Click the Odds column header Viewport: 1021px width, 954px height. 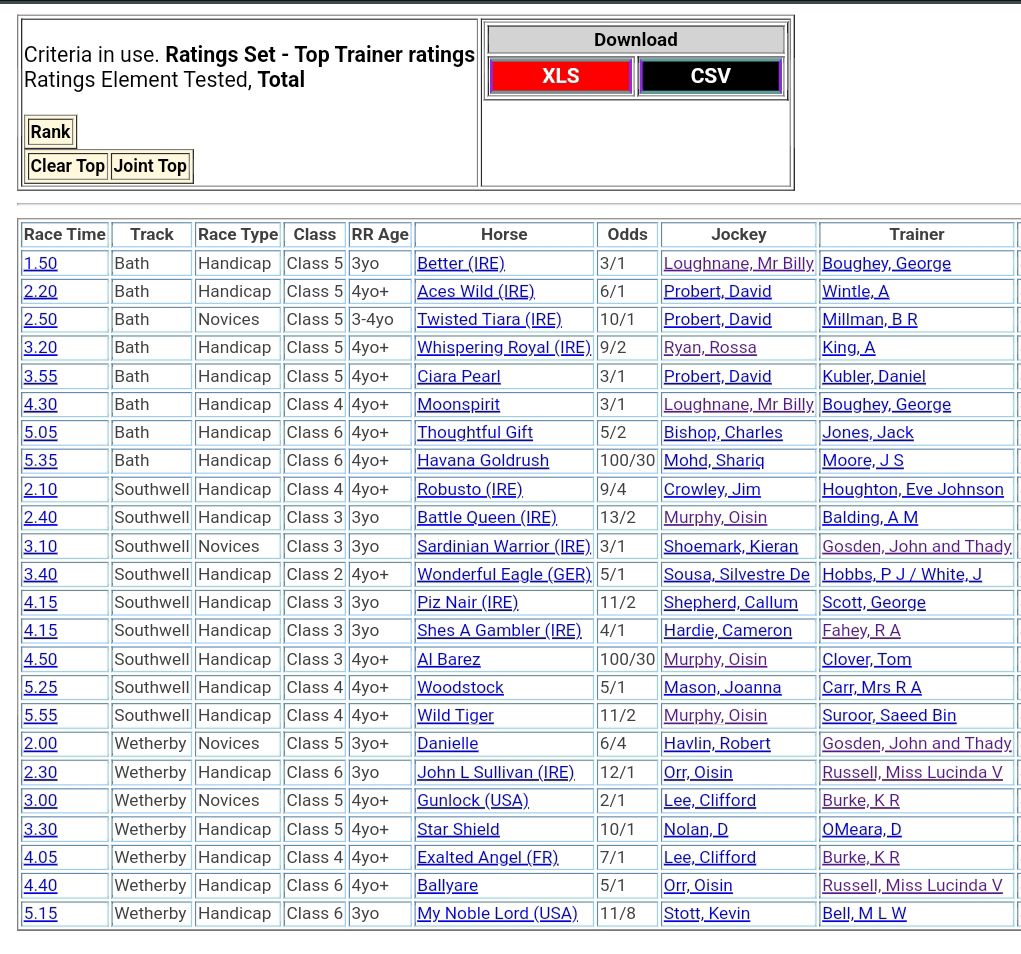pyautogui.click(x=627, y=234)
